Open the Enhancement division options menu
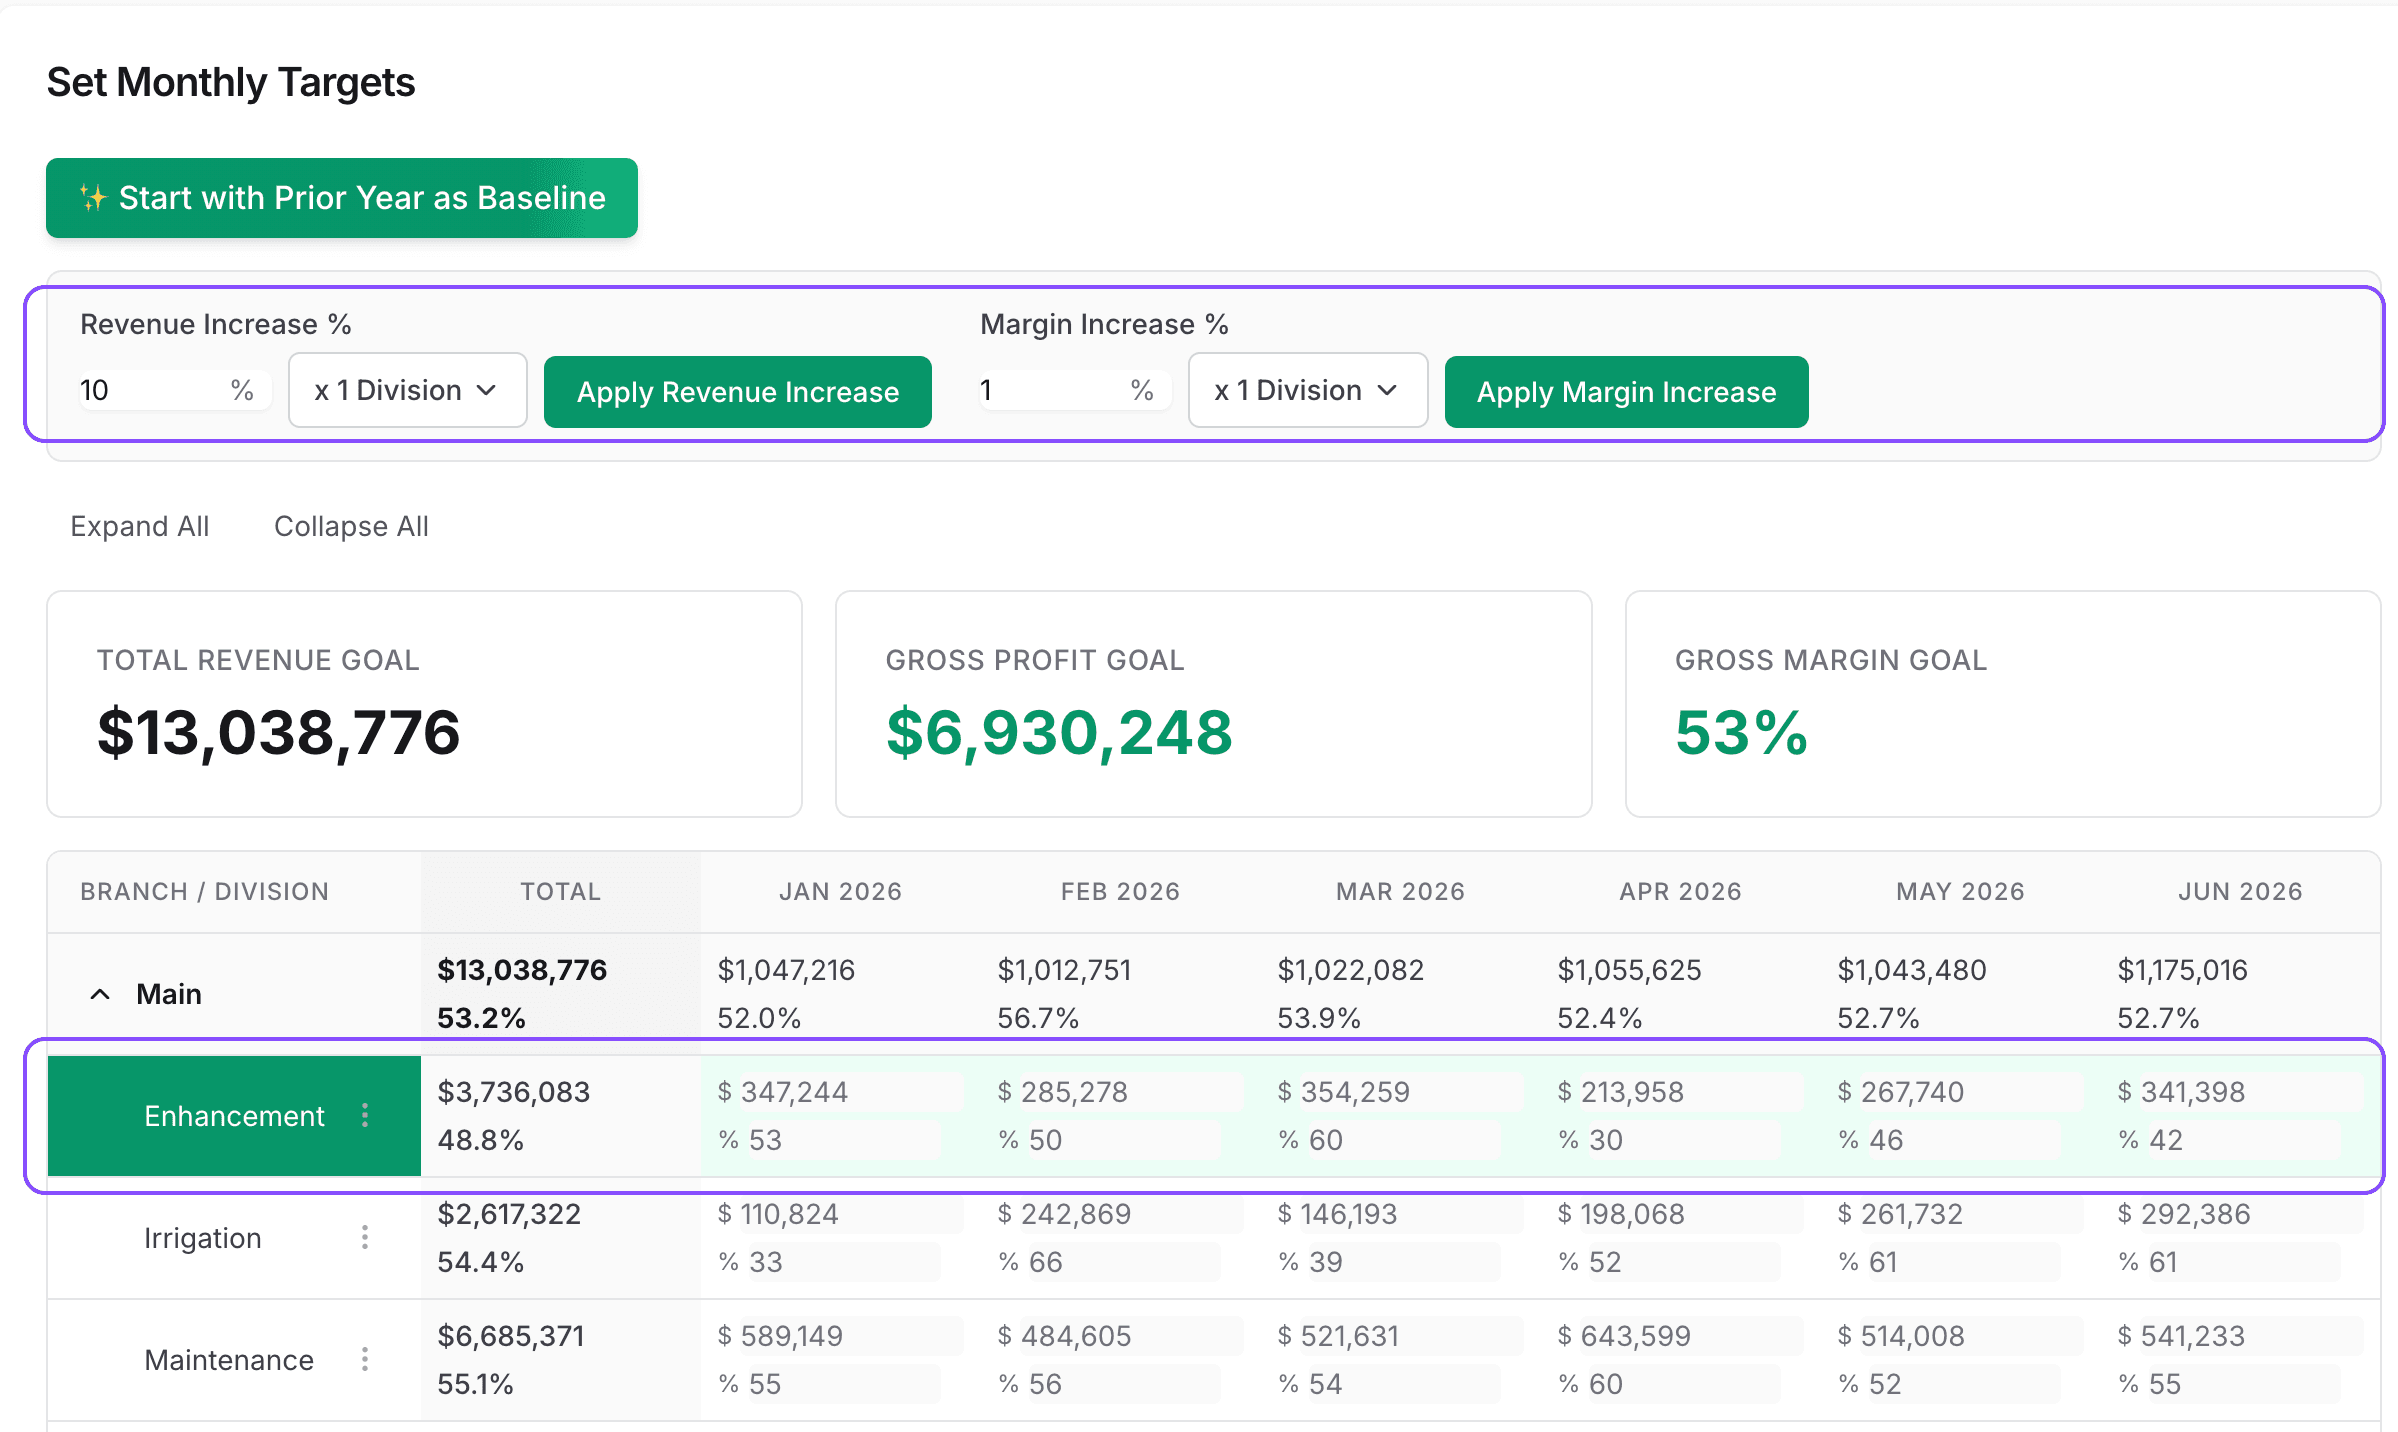2398x1432 pixels. tap(365, 1115)
